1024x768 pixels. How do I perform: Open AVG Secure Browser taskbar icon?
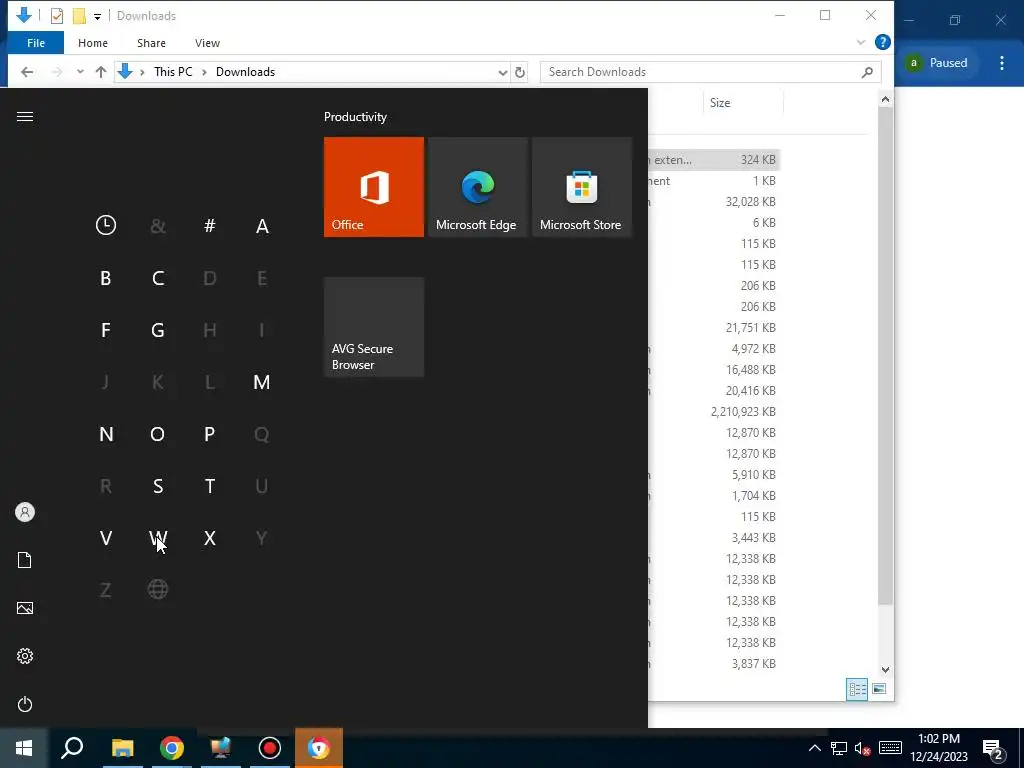coord(319,748)
